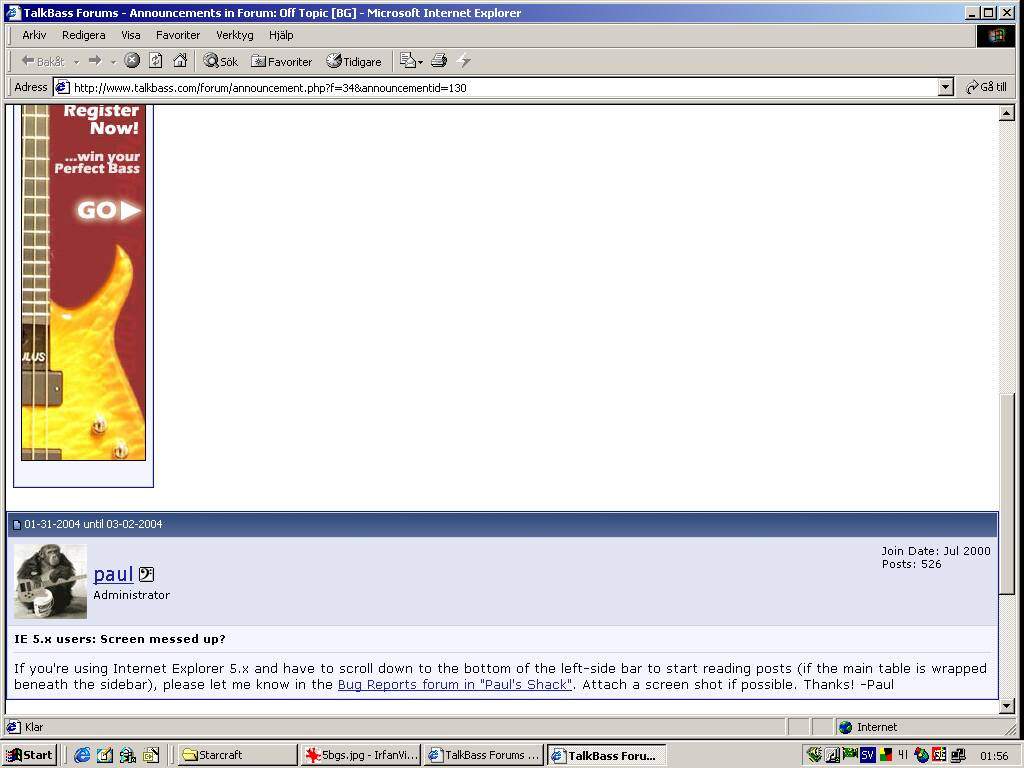Click the 'Posts: 526' text
This screenshot has width=1024, height=768.
pyautogui.click(x=912, y=564)
